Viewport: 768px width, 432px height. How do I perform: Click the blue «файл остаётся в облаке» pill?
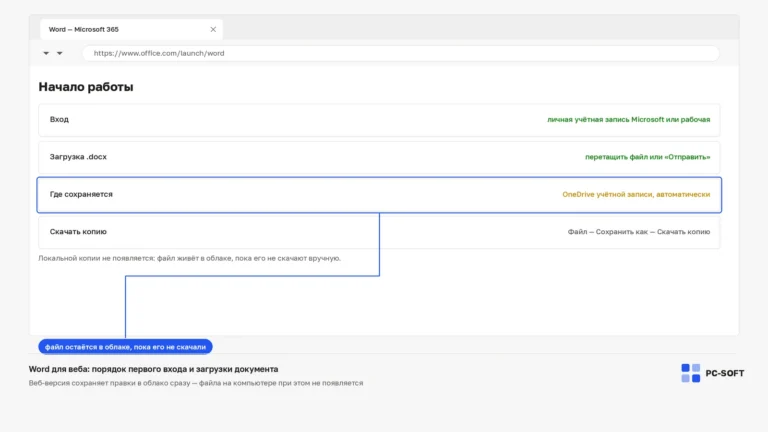click(125, 347)
